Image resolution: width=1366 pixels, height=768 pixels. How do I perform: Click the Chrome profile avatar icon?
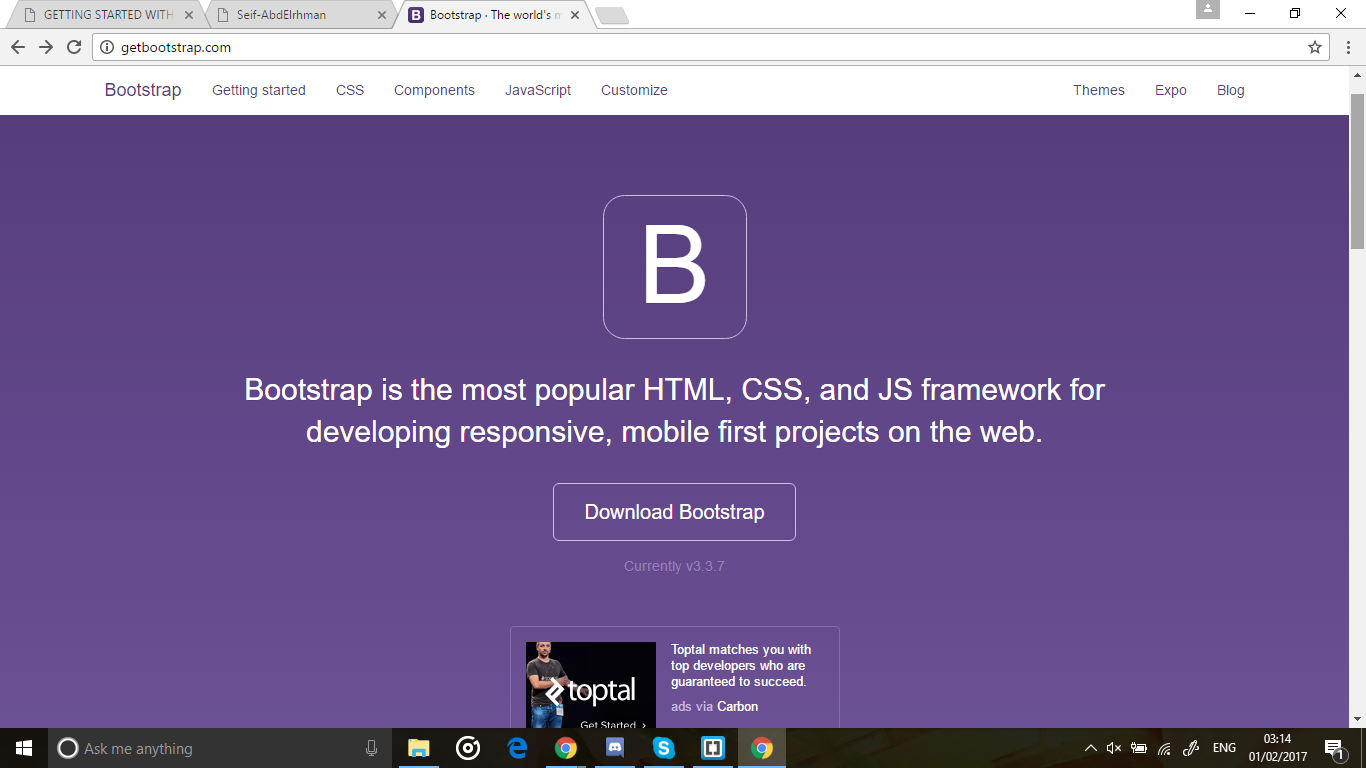coord(1208,9)
